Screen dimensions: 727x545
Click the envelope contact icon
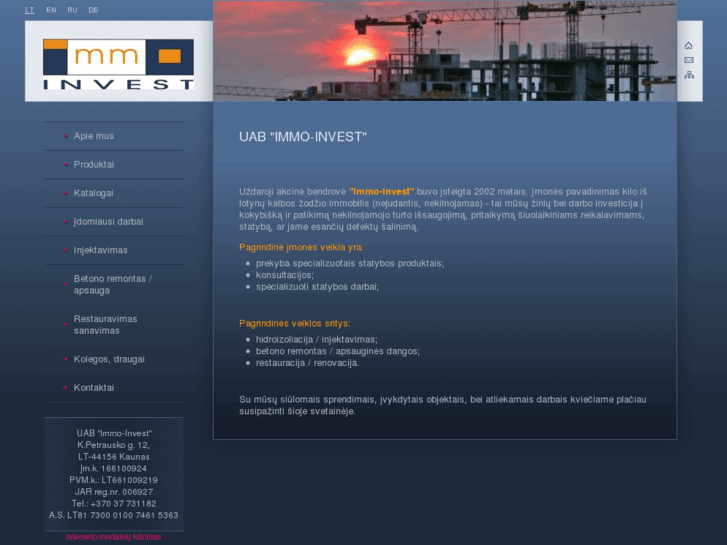point(689,60)
